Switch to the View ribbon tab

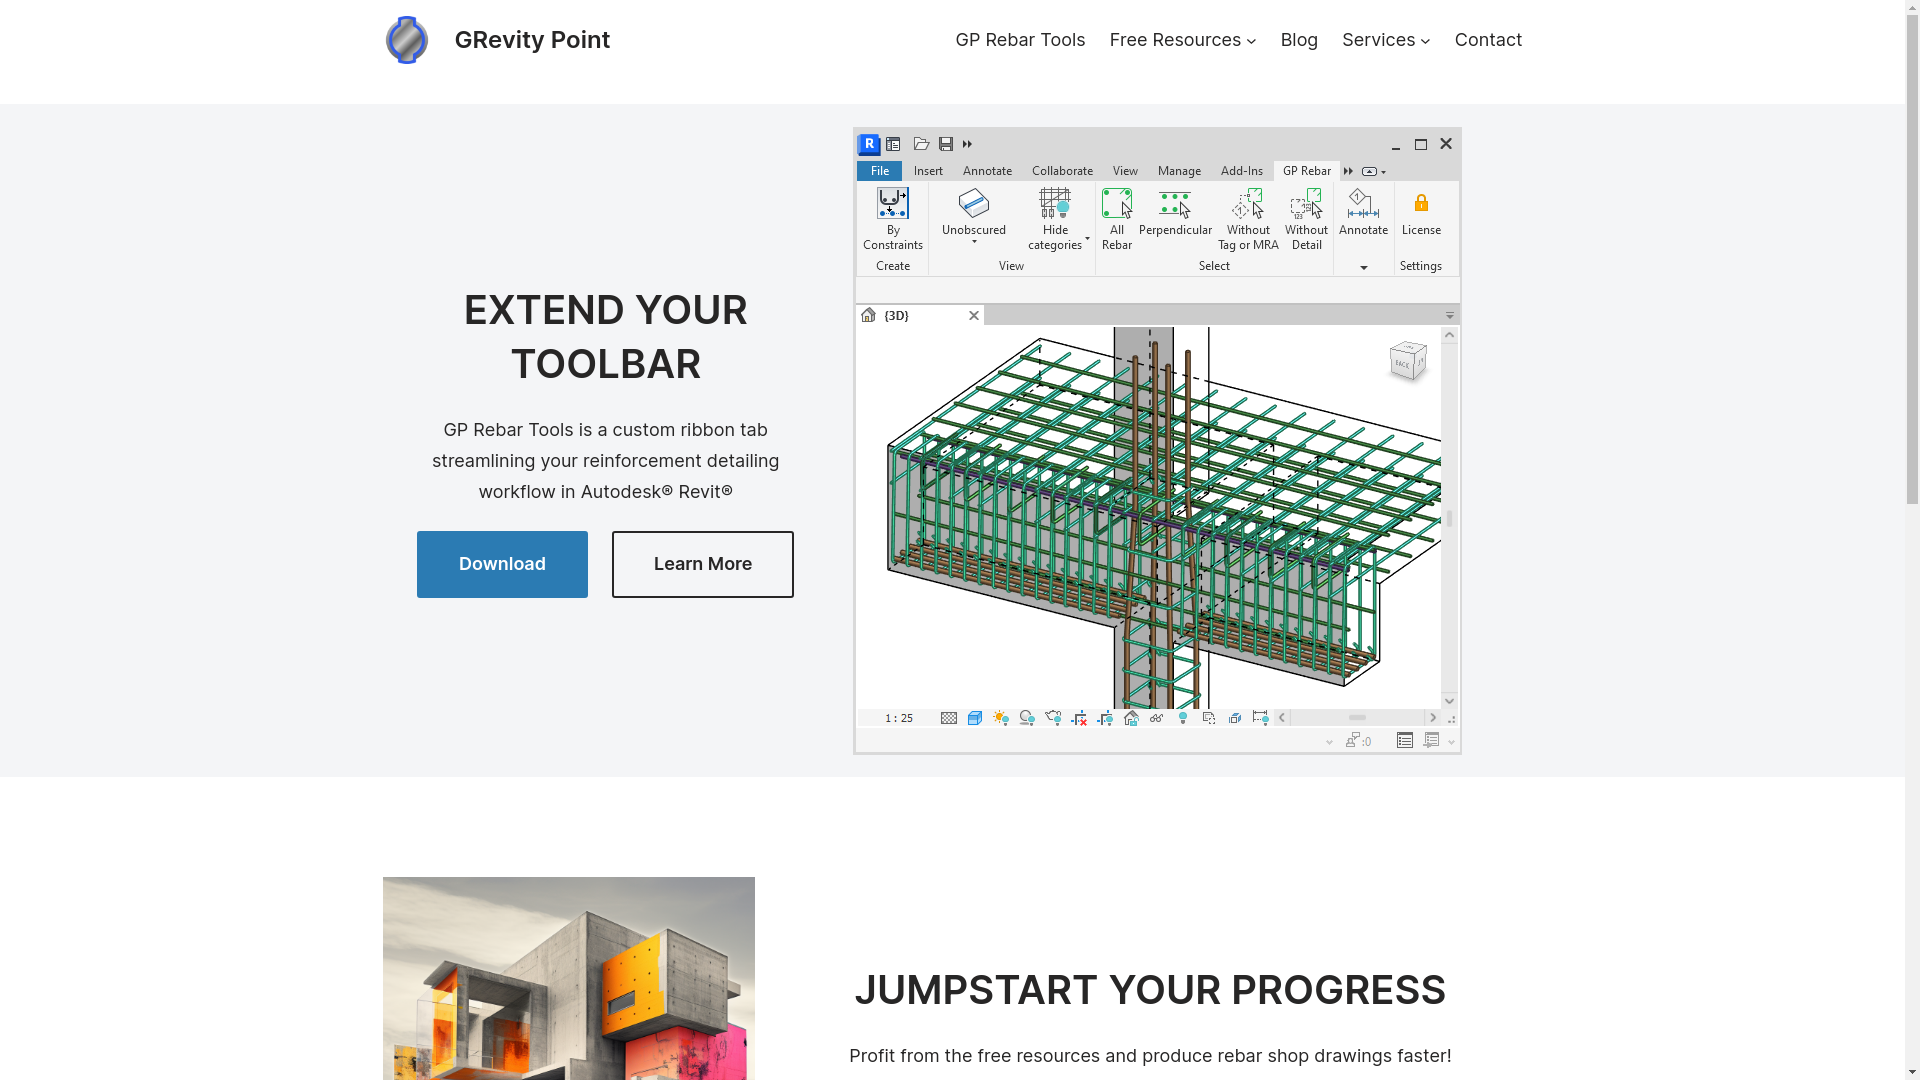(x=1125, y=171)
